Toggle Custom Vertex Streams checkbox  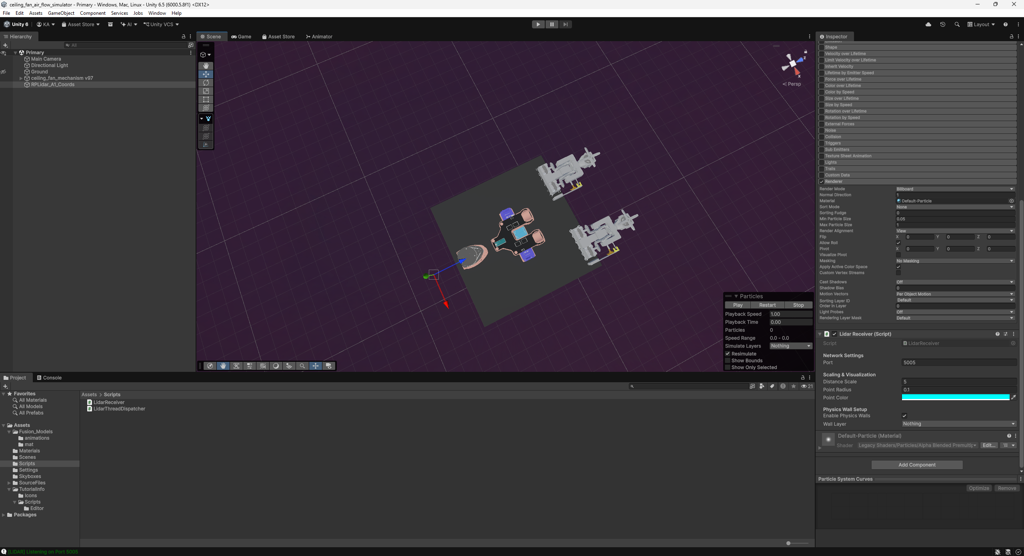(x=899, y=272)
